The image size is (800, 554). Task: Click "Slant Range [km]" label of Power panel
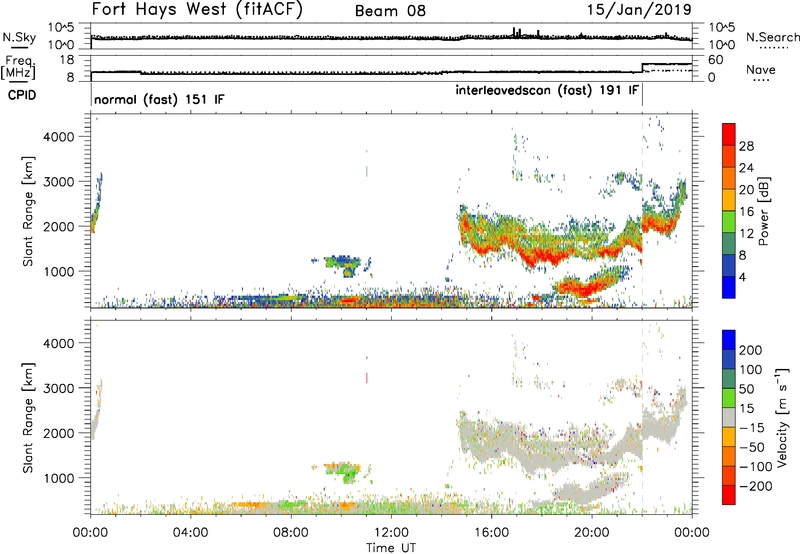pos(28,211)
